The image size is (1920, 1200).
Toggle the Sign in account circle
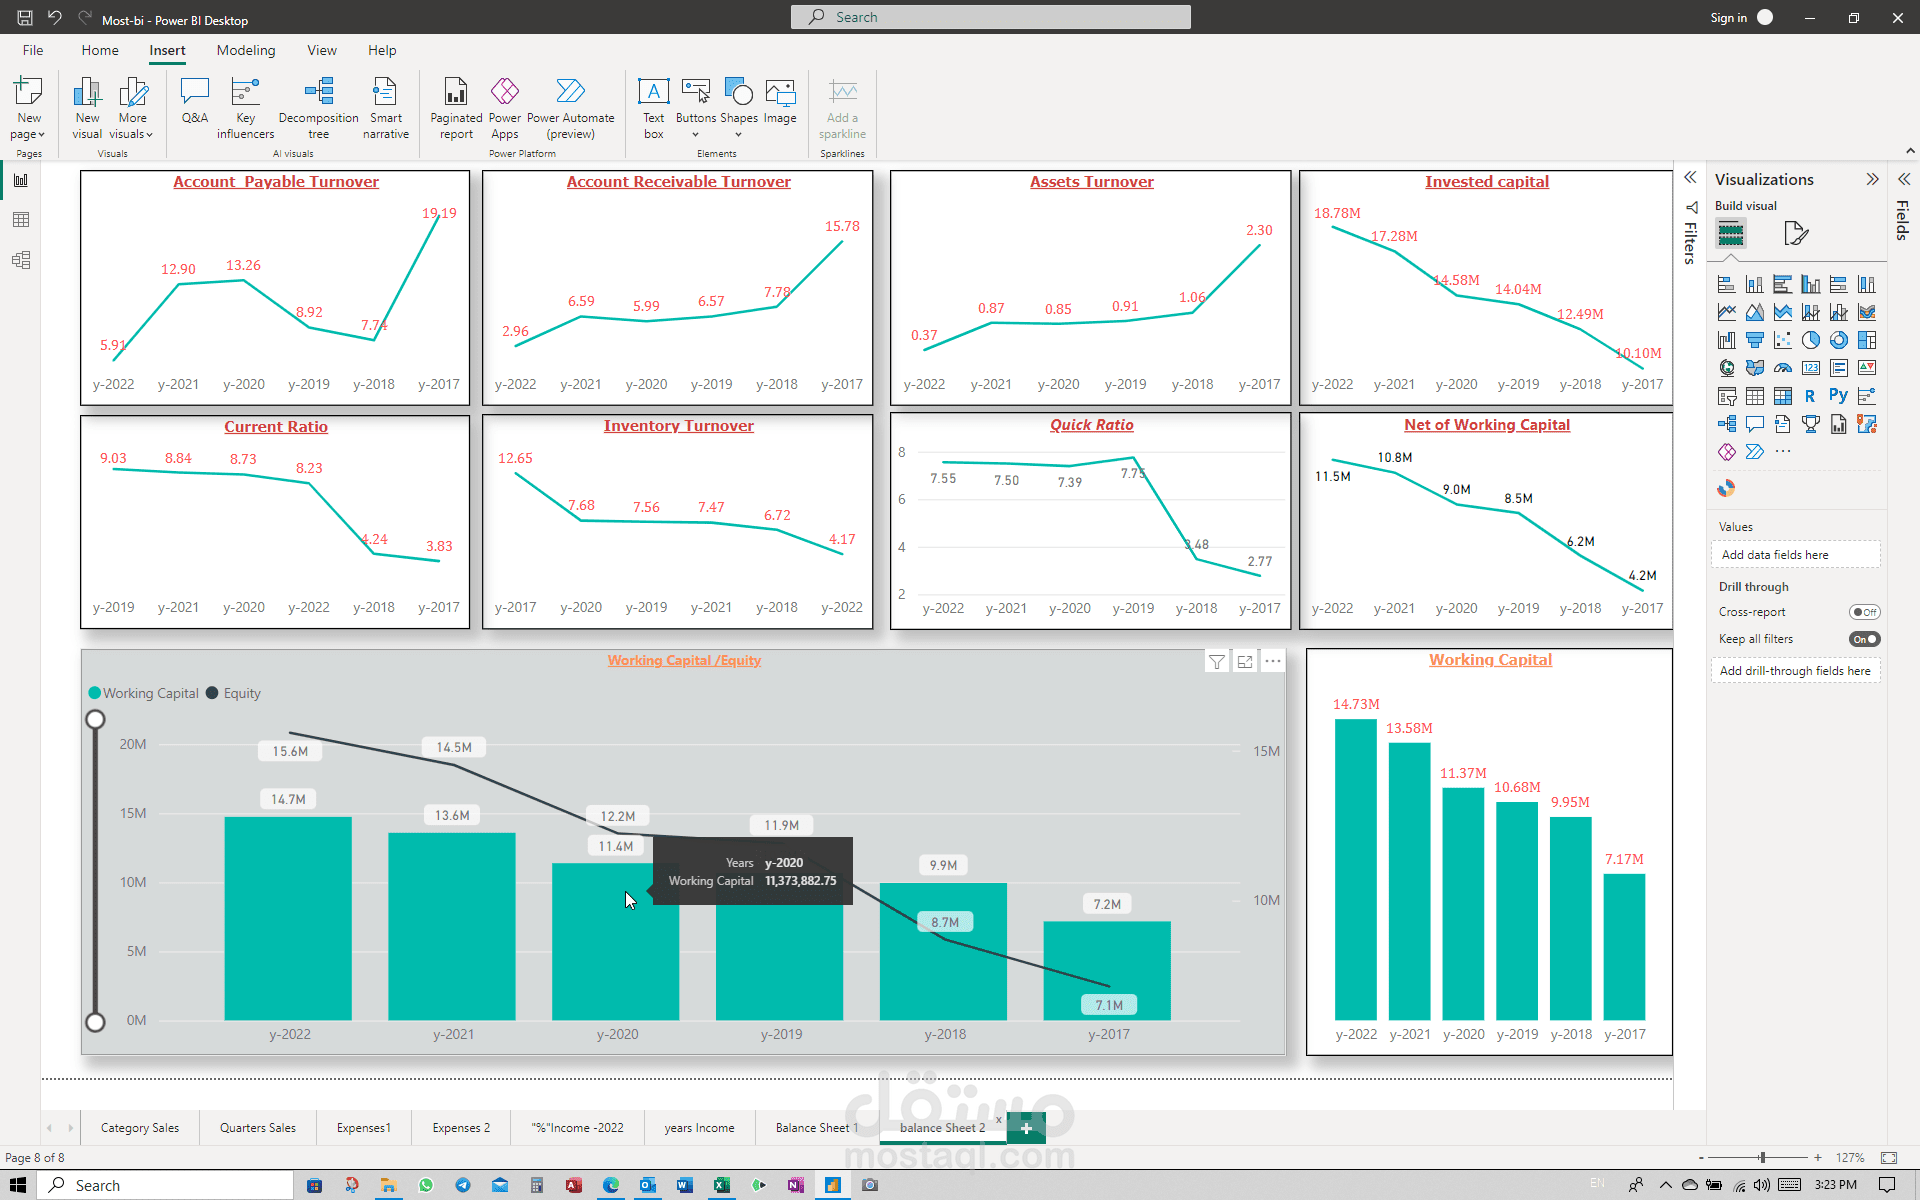pyautogui.click(x=1765, y=17)
